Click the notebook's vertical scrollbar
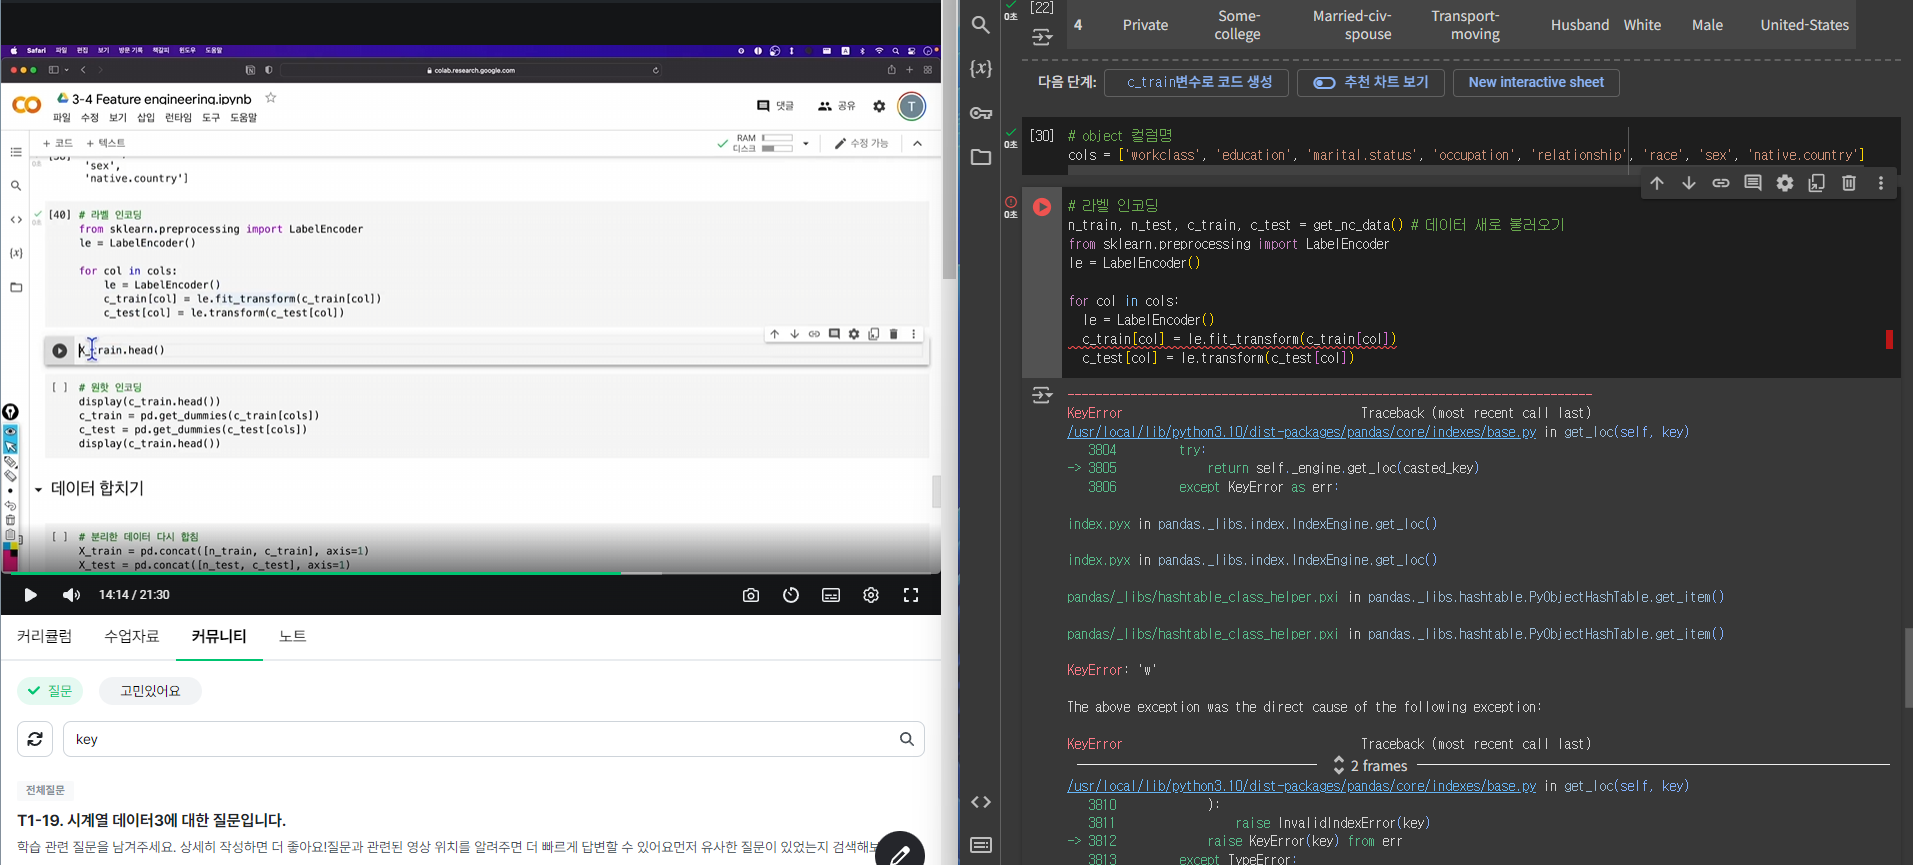This screenshot has width=1913, height=865. click(1908, 668)
